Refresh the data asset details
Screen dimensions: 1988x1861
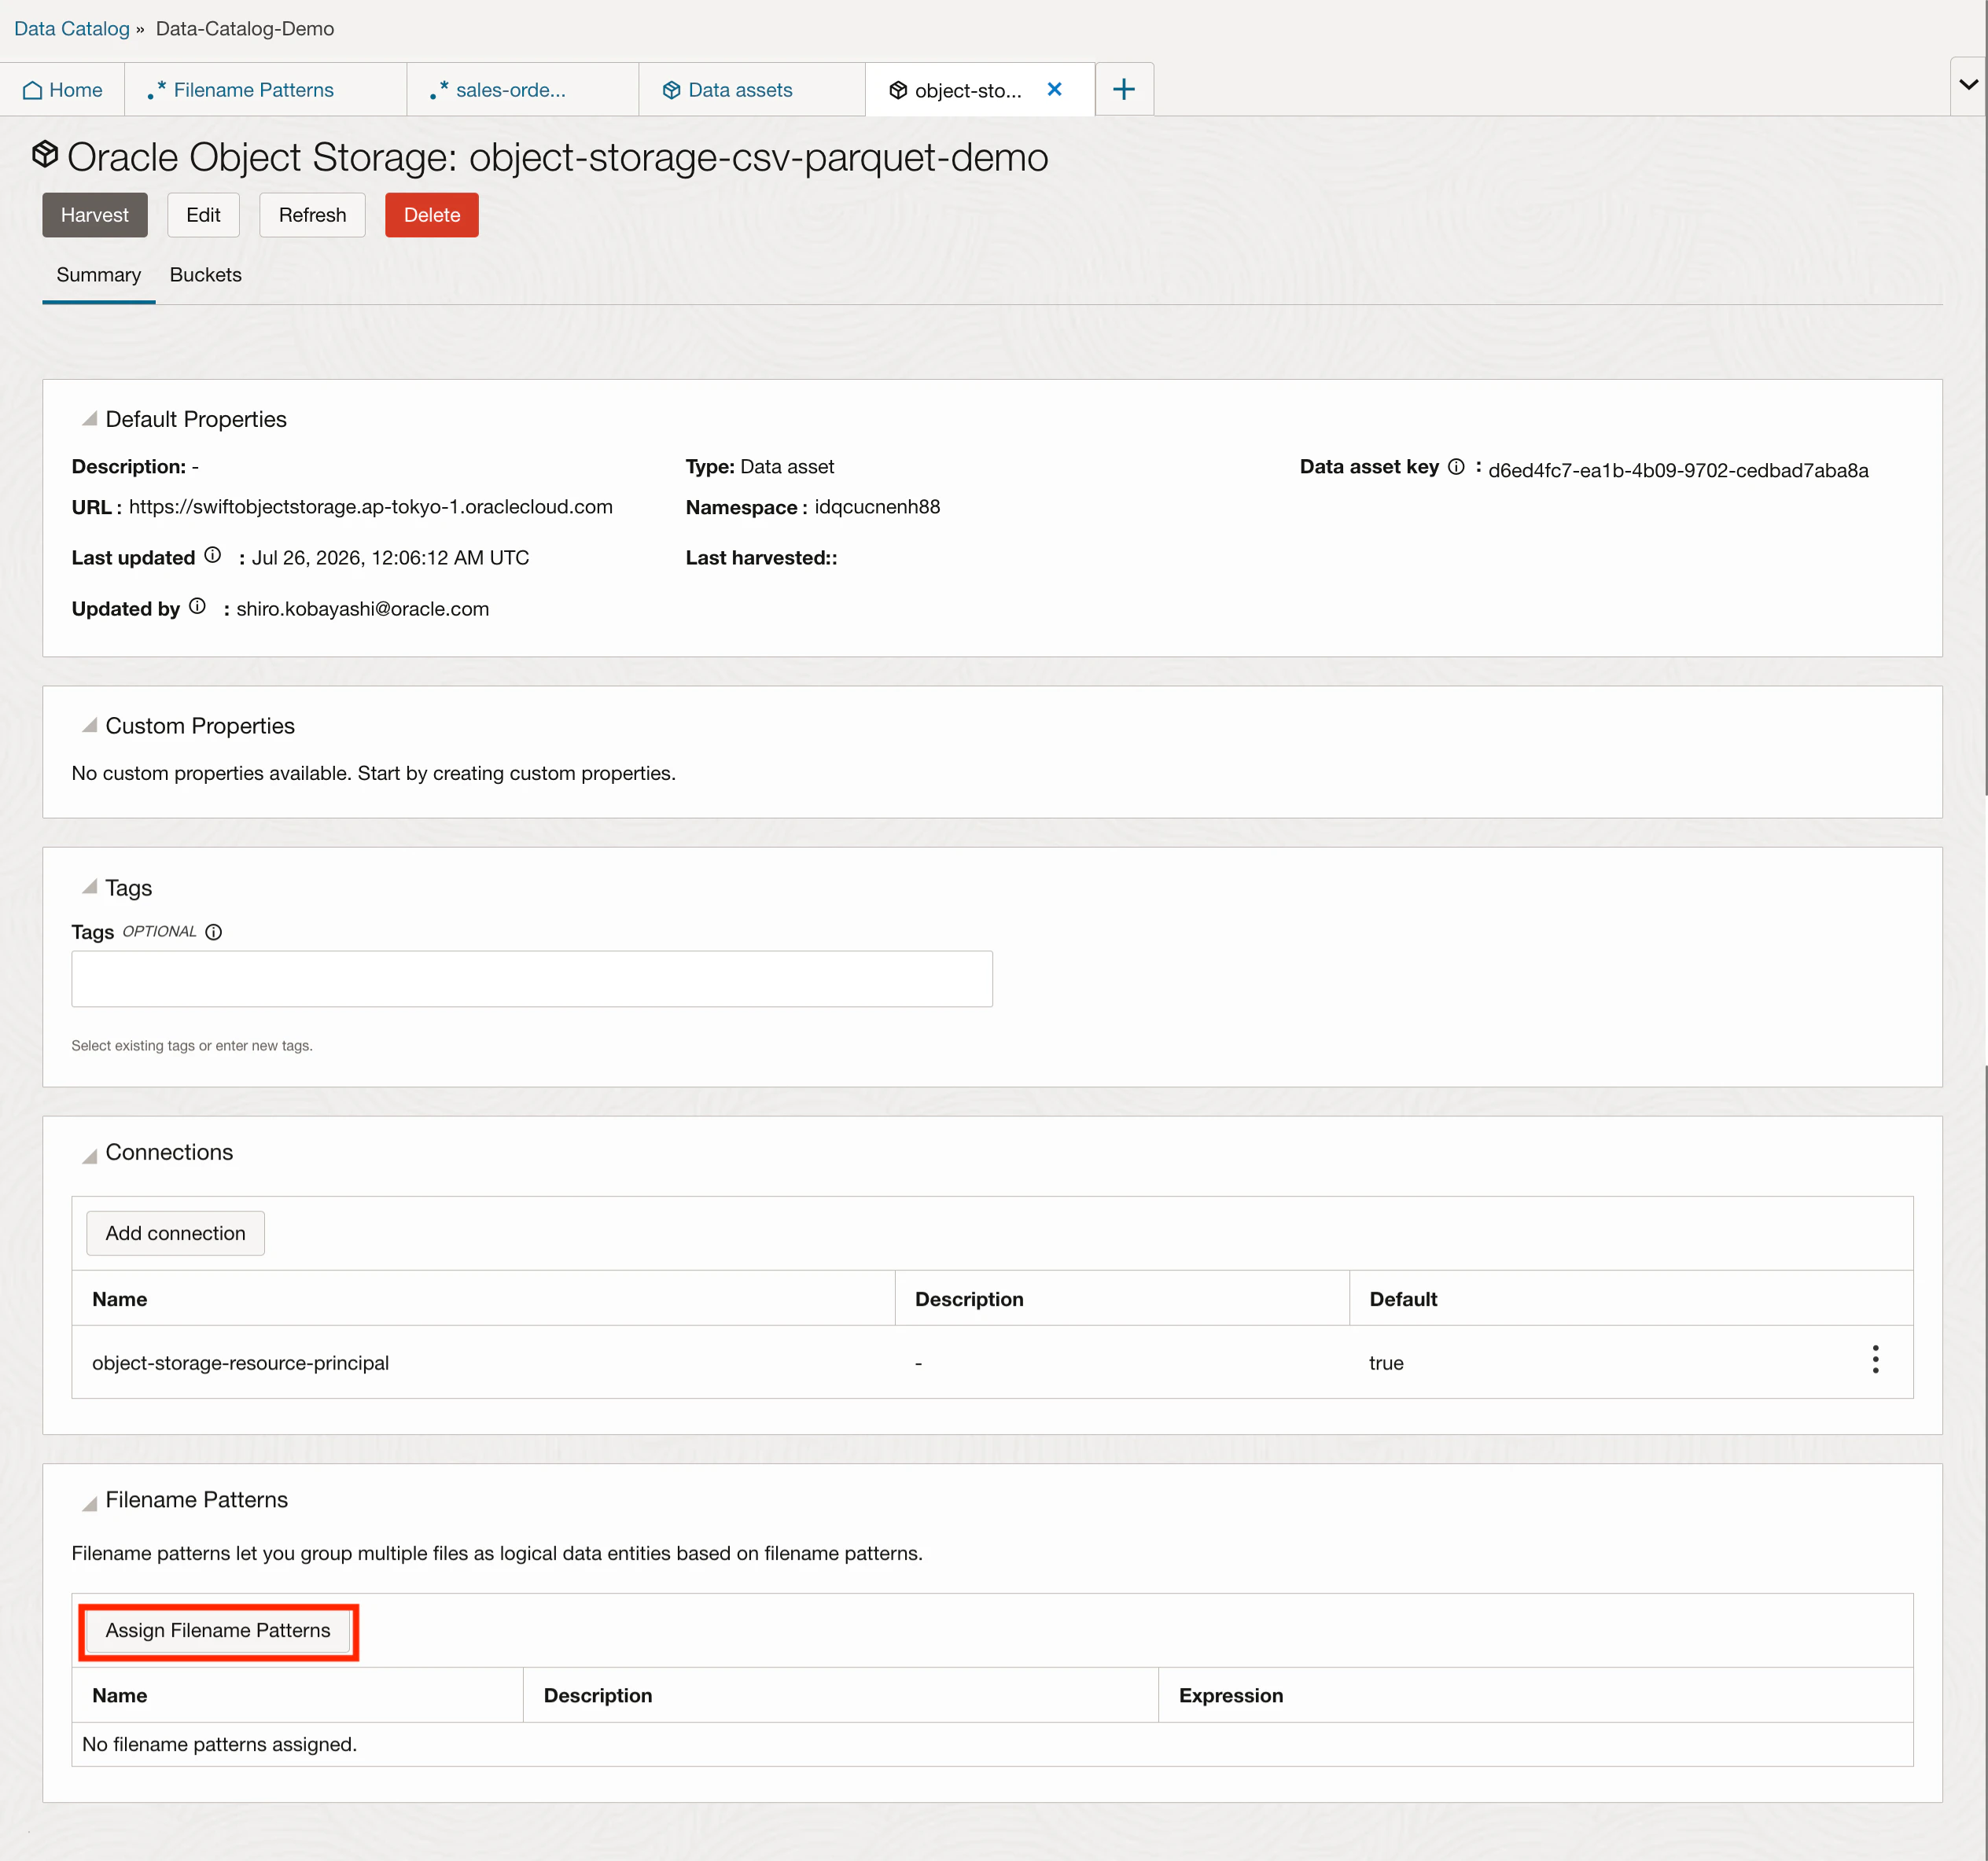point(312,215)
